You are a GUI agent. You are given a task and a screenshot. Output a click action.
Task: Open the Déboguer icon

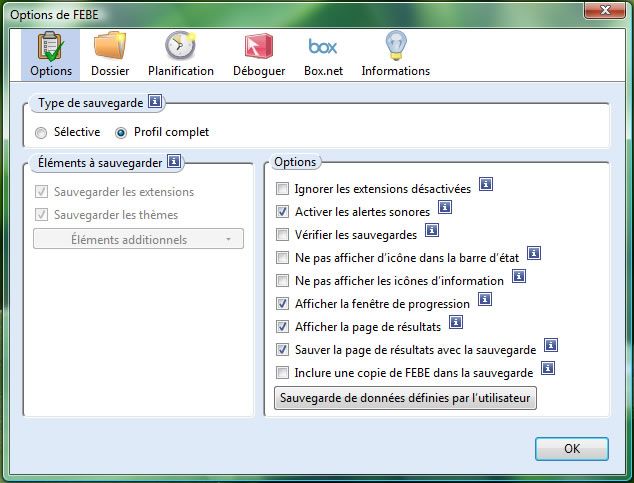click(x=259, y=46)
